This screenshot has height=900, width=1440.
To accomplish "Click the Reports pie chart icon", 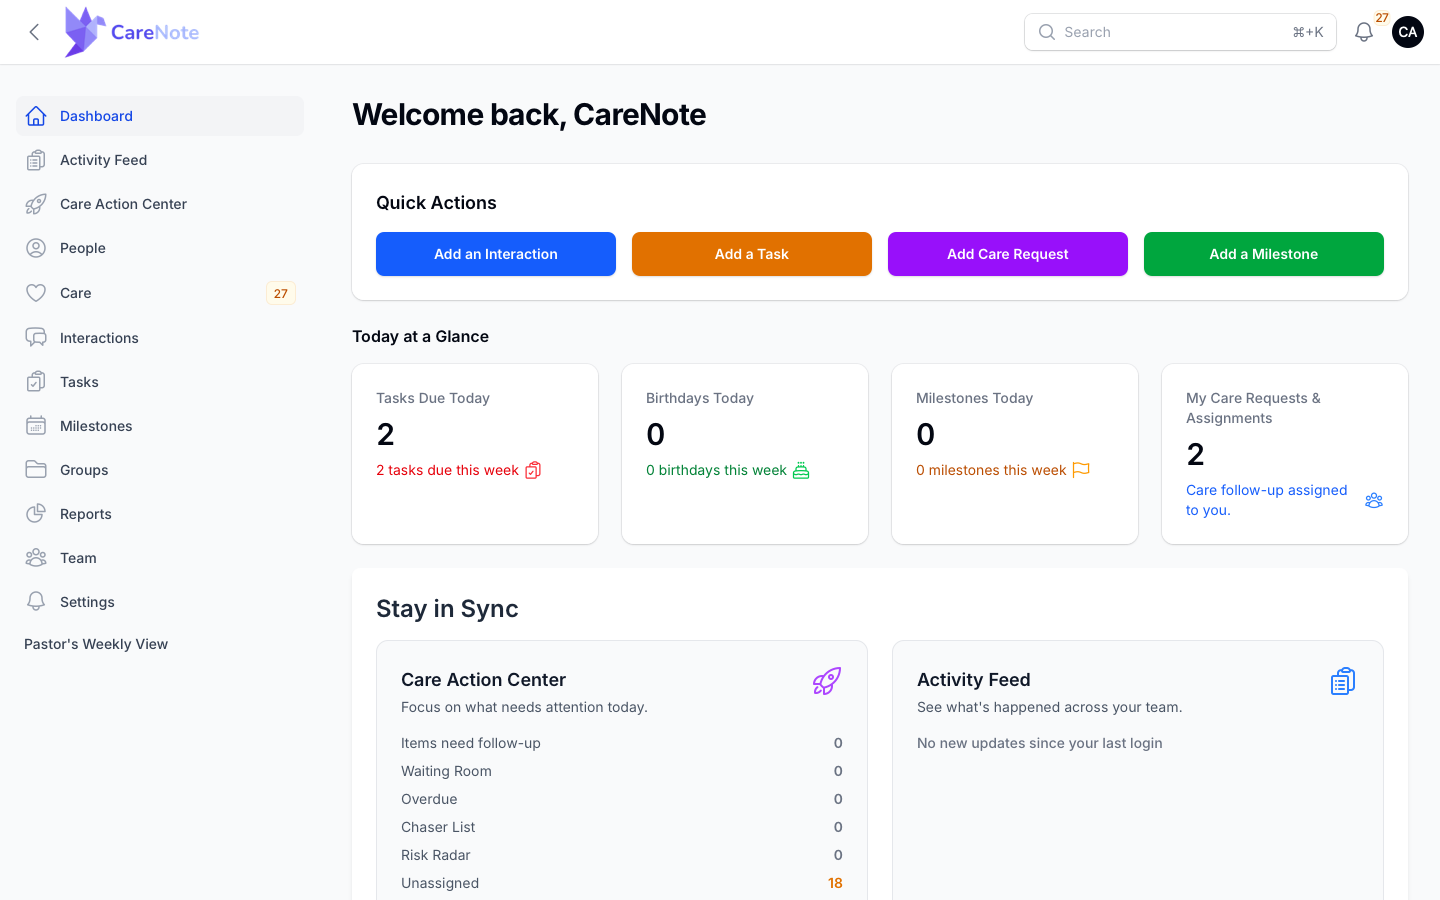I will coord(36,514).
